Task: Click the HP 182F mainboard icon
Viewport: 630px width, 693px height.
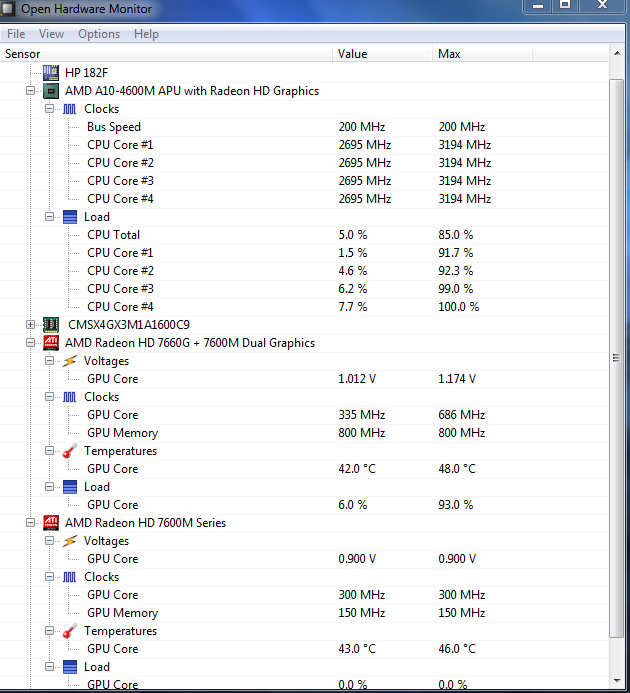Action: [x=51, y=72]
